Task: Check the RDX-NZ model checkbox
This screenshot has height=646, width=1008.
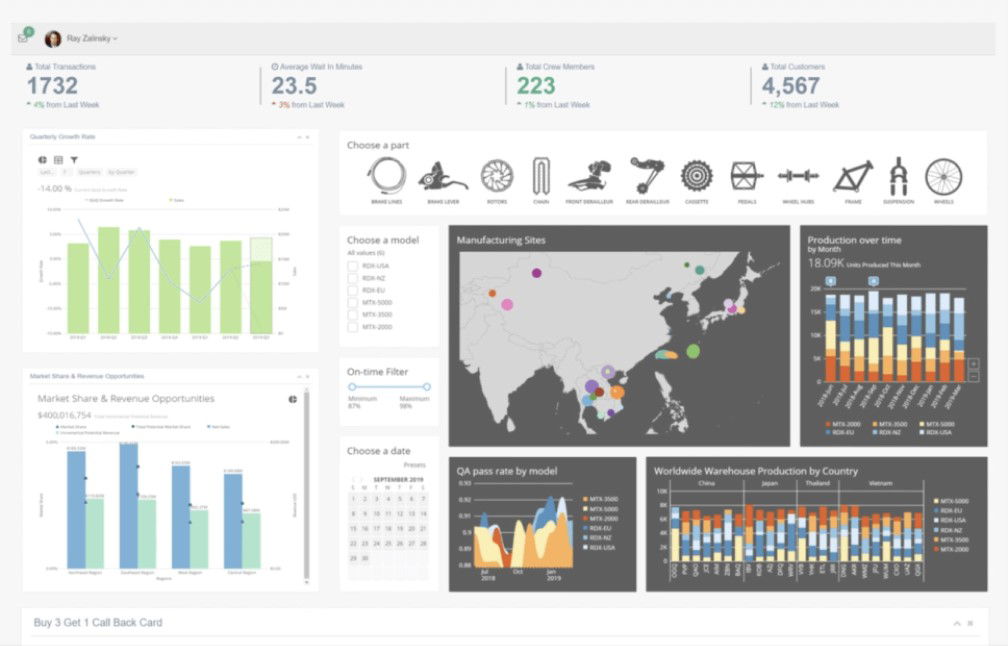Action: point(353,279)
